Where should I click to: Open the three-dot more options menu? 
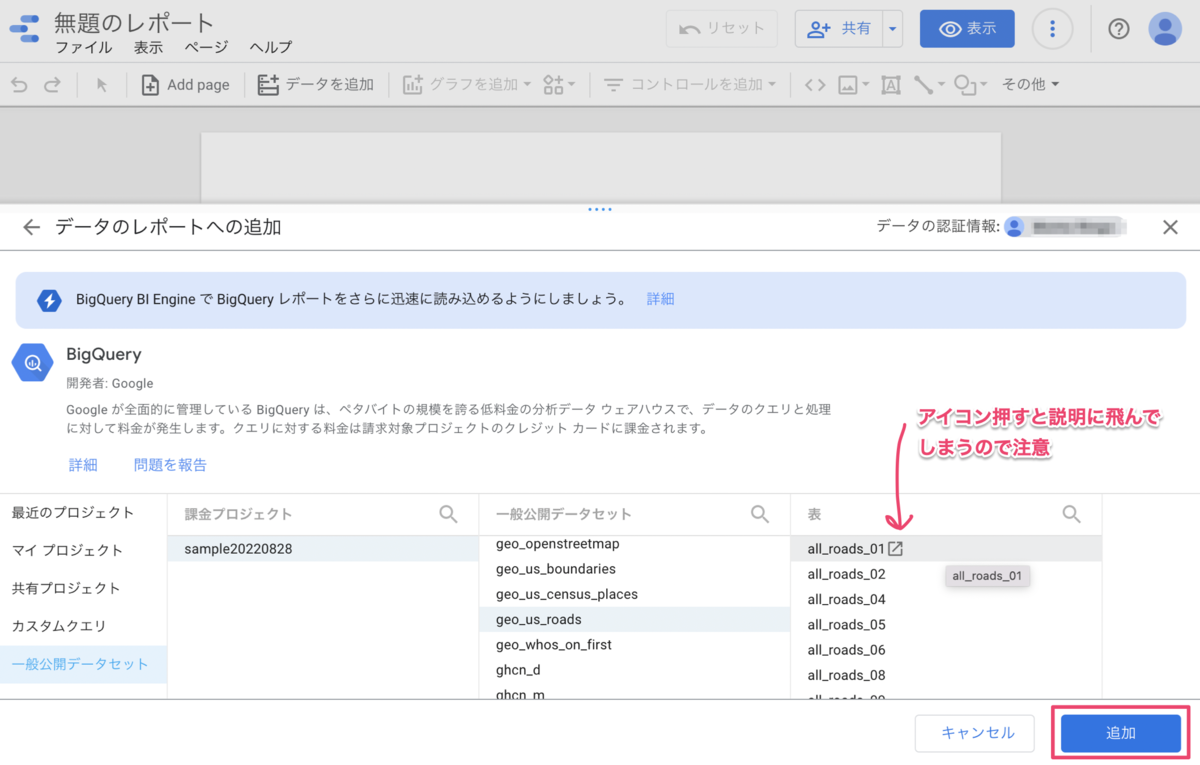click(1052, 29)
